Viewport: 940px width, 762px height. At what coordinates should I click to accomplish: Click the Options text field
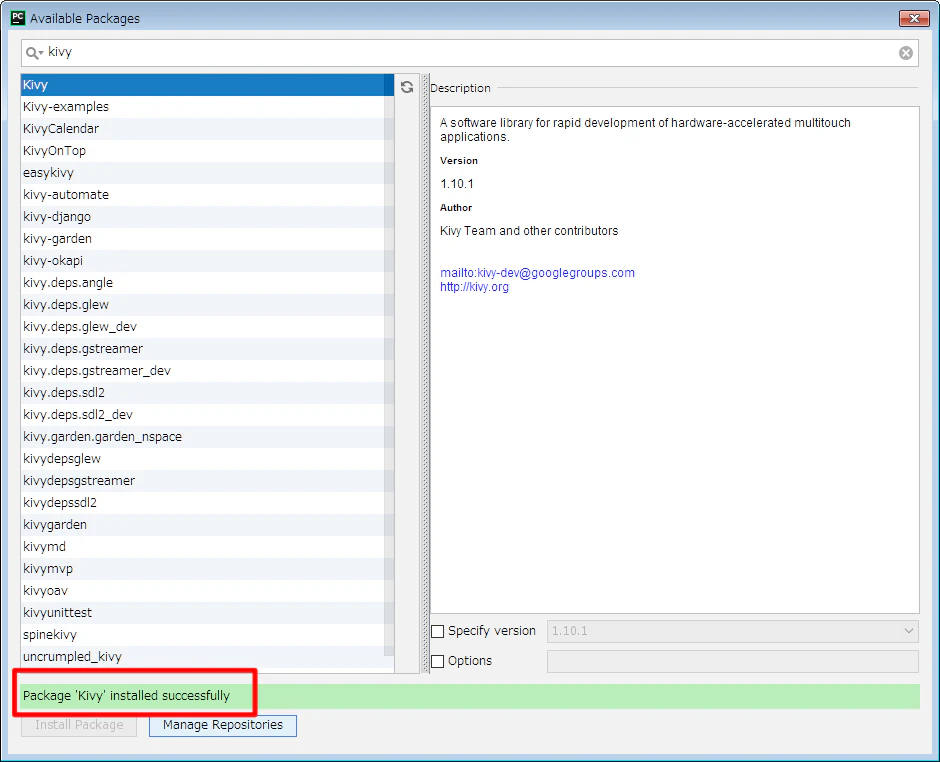(x=733, y=661)
